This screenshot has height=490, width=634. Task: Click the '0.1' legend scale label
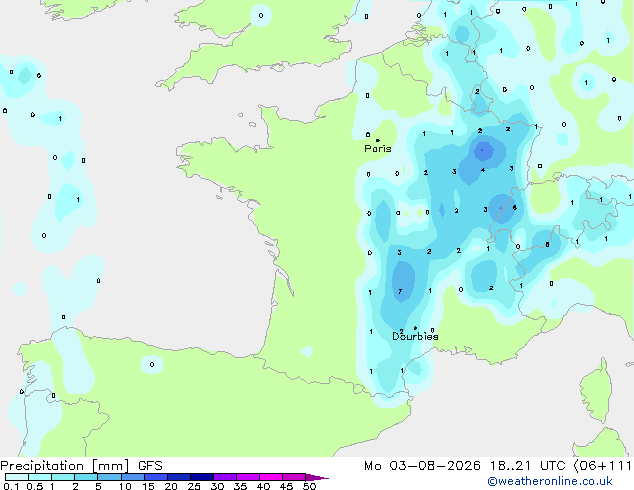[11, 486]
